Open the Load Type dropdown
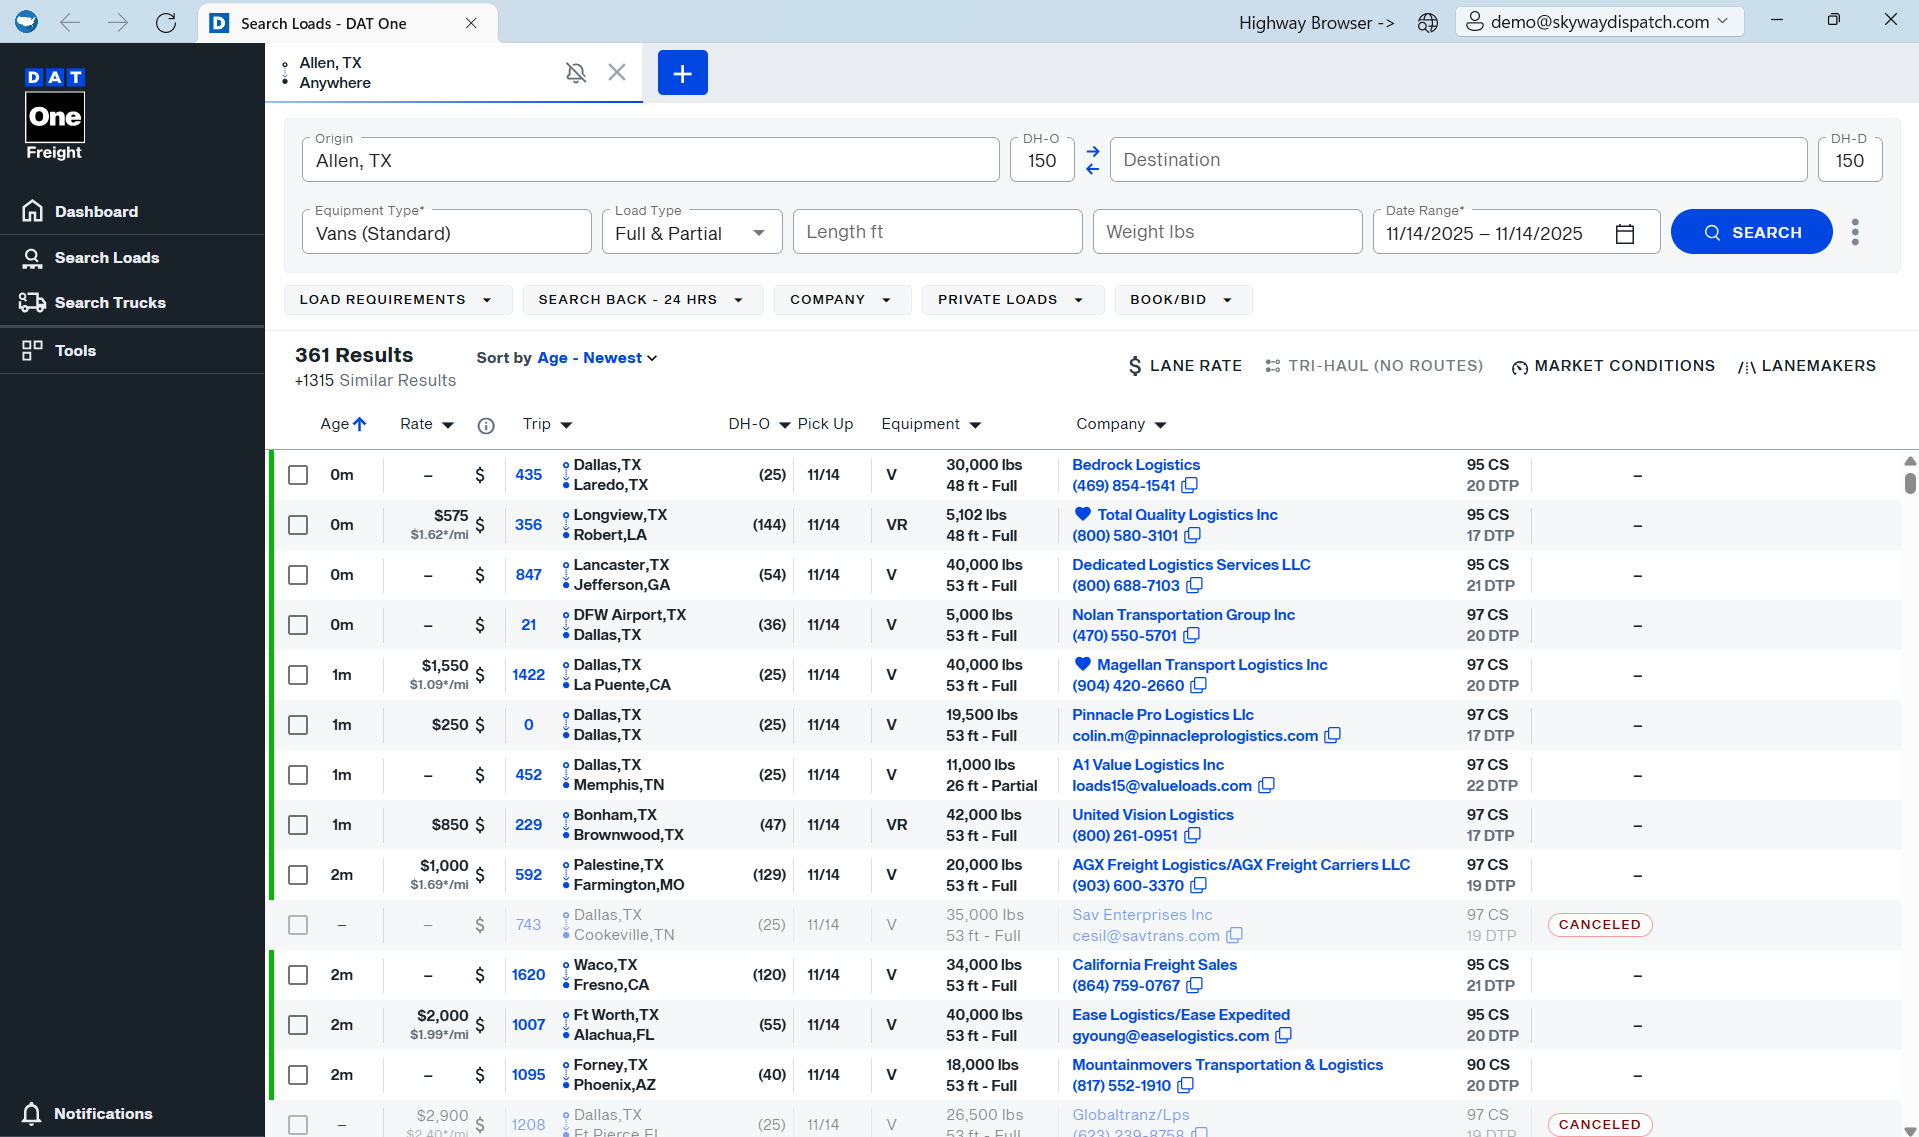The image size is (1919, 1137). point(690,231)
